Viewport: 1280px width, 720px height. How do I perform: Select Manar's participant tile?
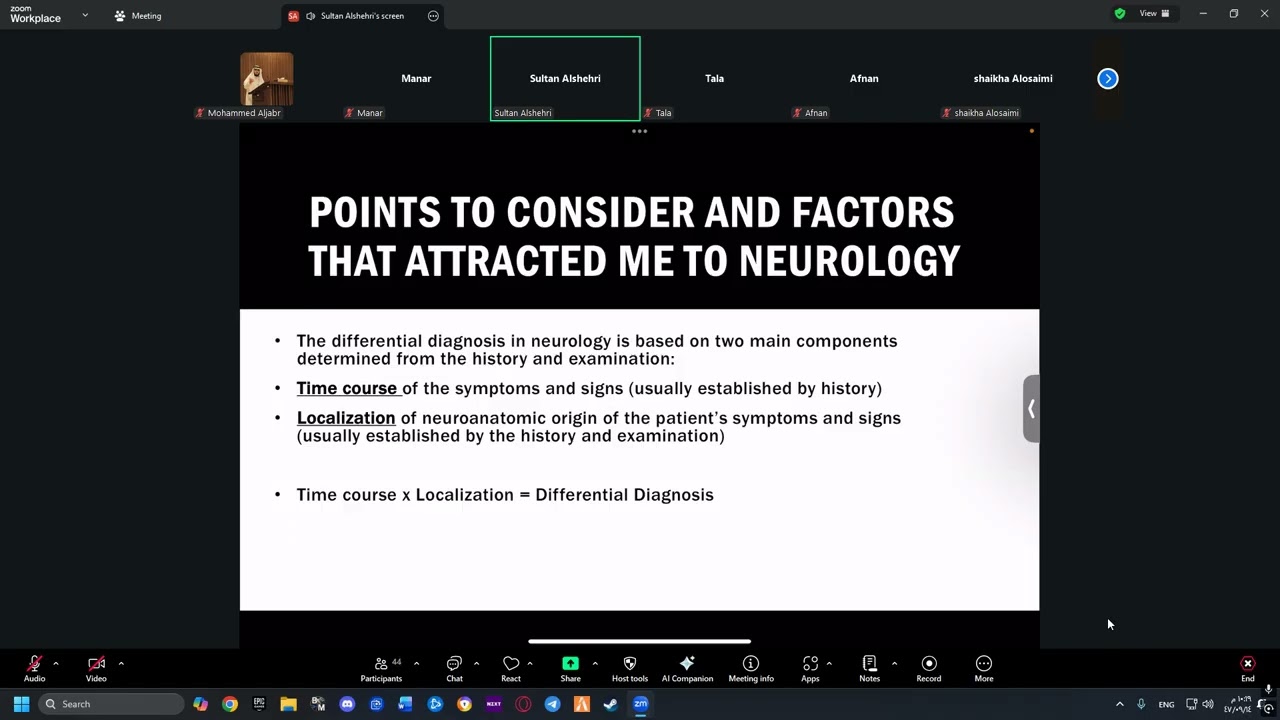416,78
